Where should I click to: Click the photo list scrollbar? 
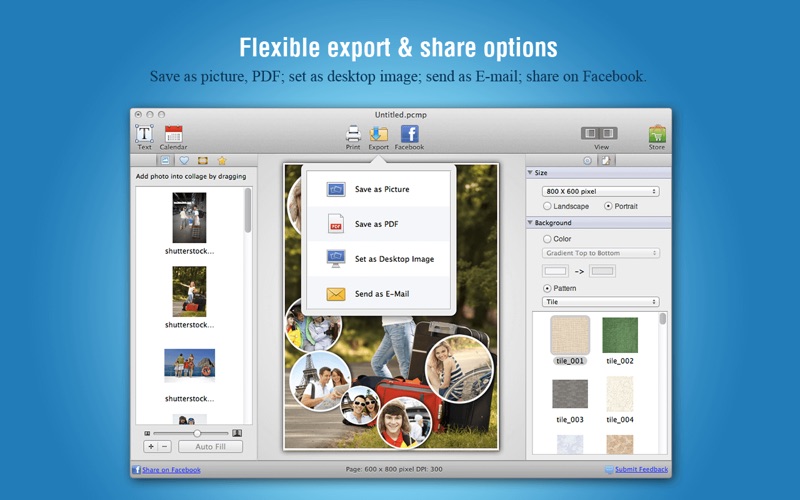click(x=248, y=210)
